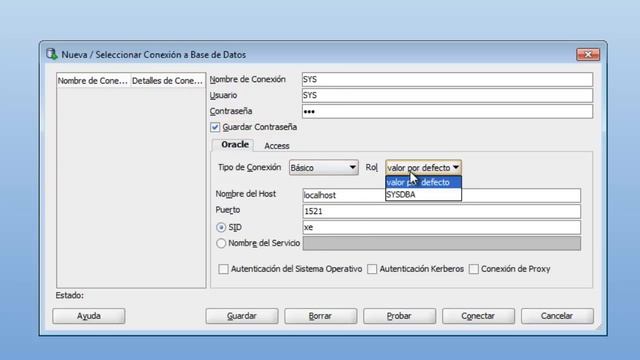Switch to the Access tab
Viewport: 640px width, 360px height.
277,146
